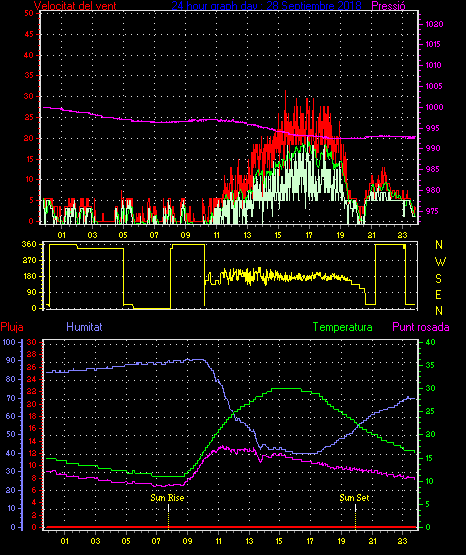Click the 'S' compass direction label
This screenshot has height=555, width=466.
coord(438,279)
